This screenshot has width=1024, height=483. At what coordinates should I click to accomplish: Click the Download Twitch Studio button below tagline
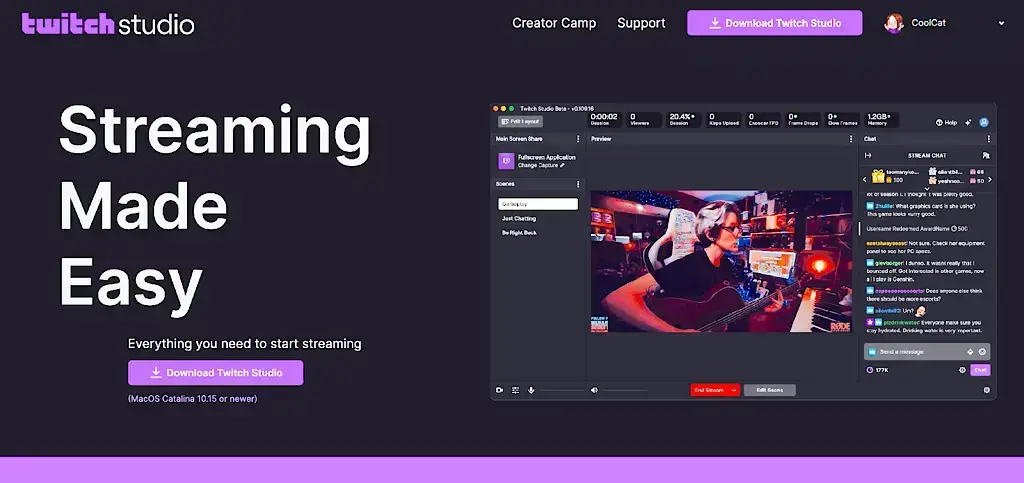pos(216,373)
